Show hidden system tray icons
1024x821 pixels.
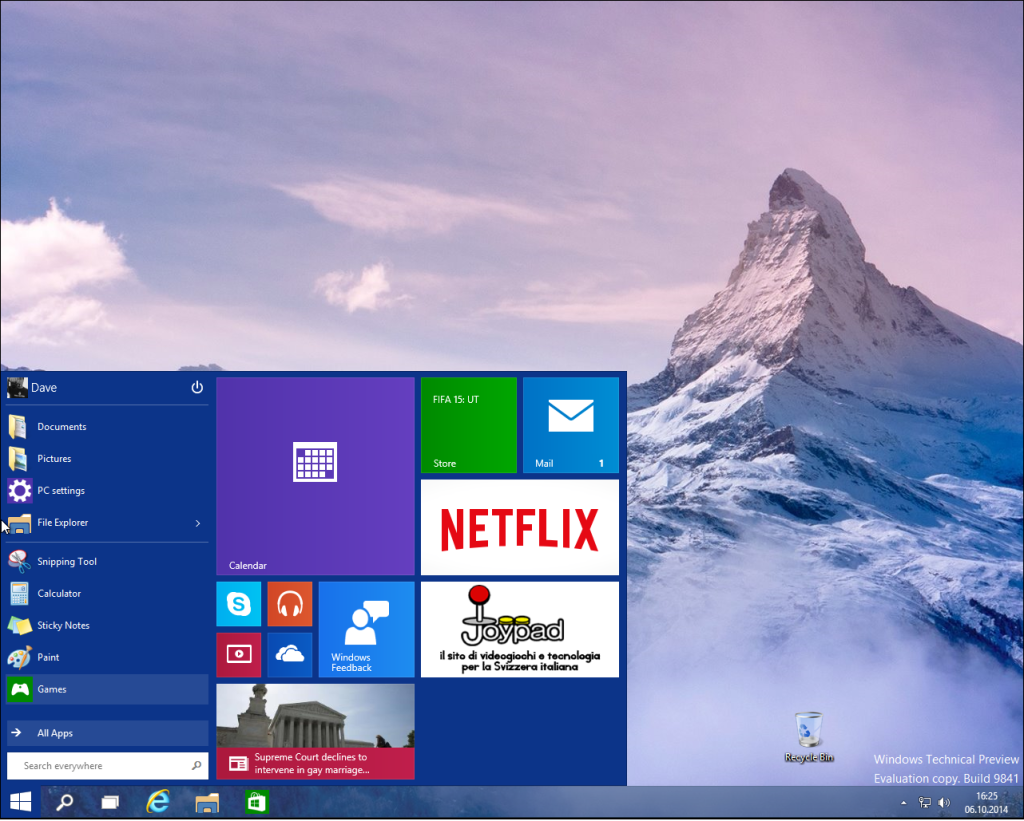[x=904, y=803]
